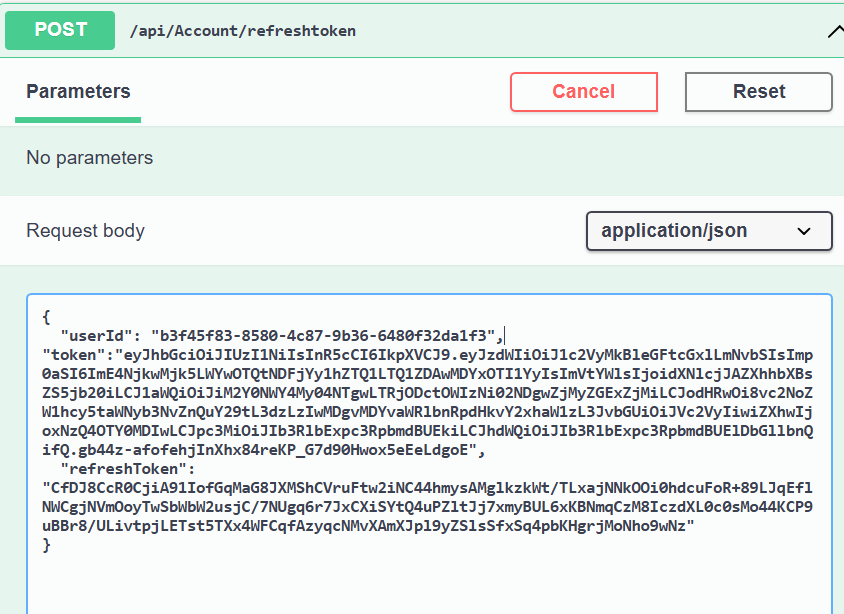The width and height of the screenshot is (844, 614).
Task: Click empty space below the JSON closing brace
Action: pyautogui.click(x=429, y=585)
